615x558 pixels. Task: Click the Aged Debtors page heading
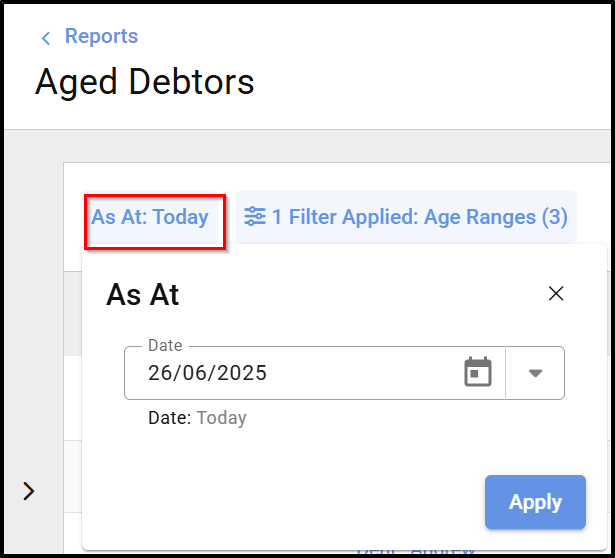tap(145, 81)
